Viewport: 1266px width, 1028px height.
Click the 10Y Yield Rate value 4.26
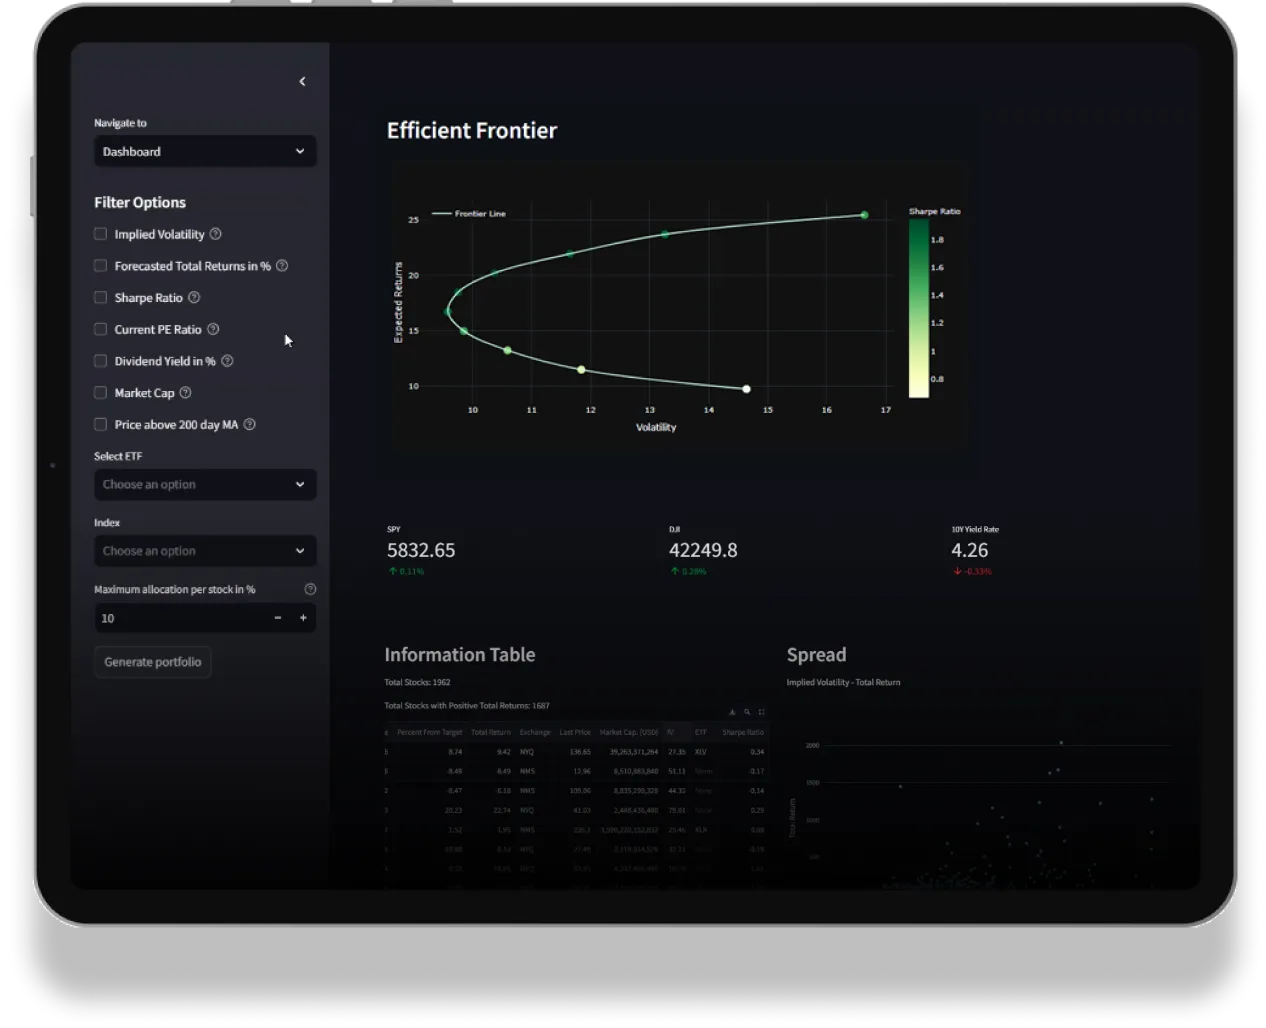tap(970, 551)
